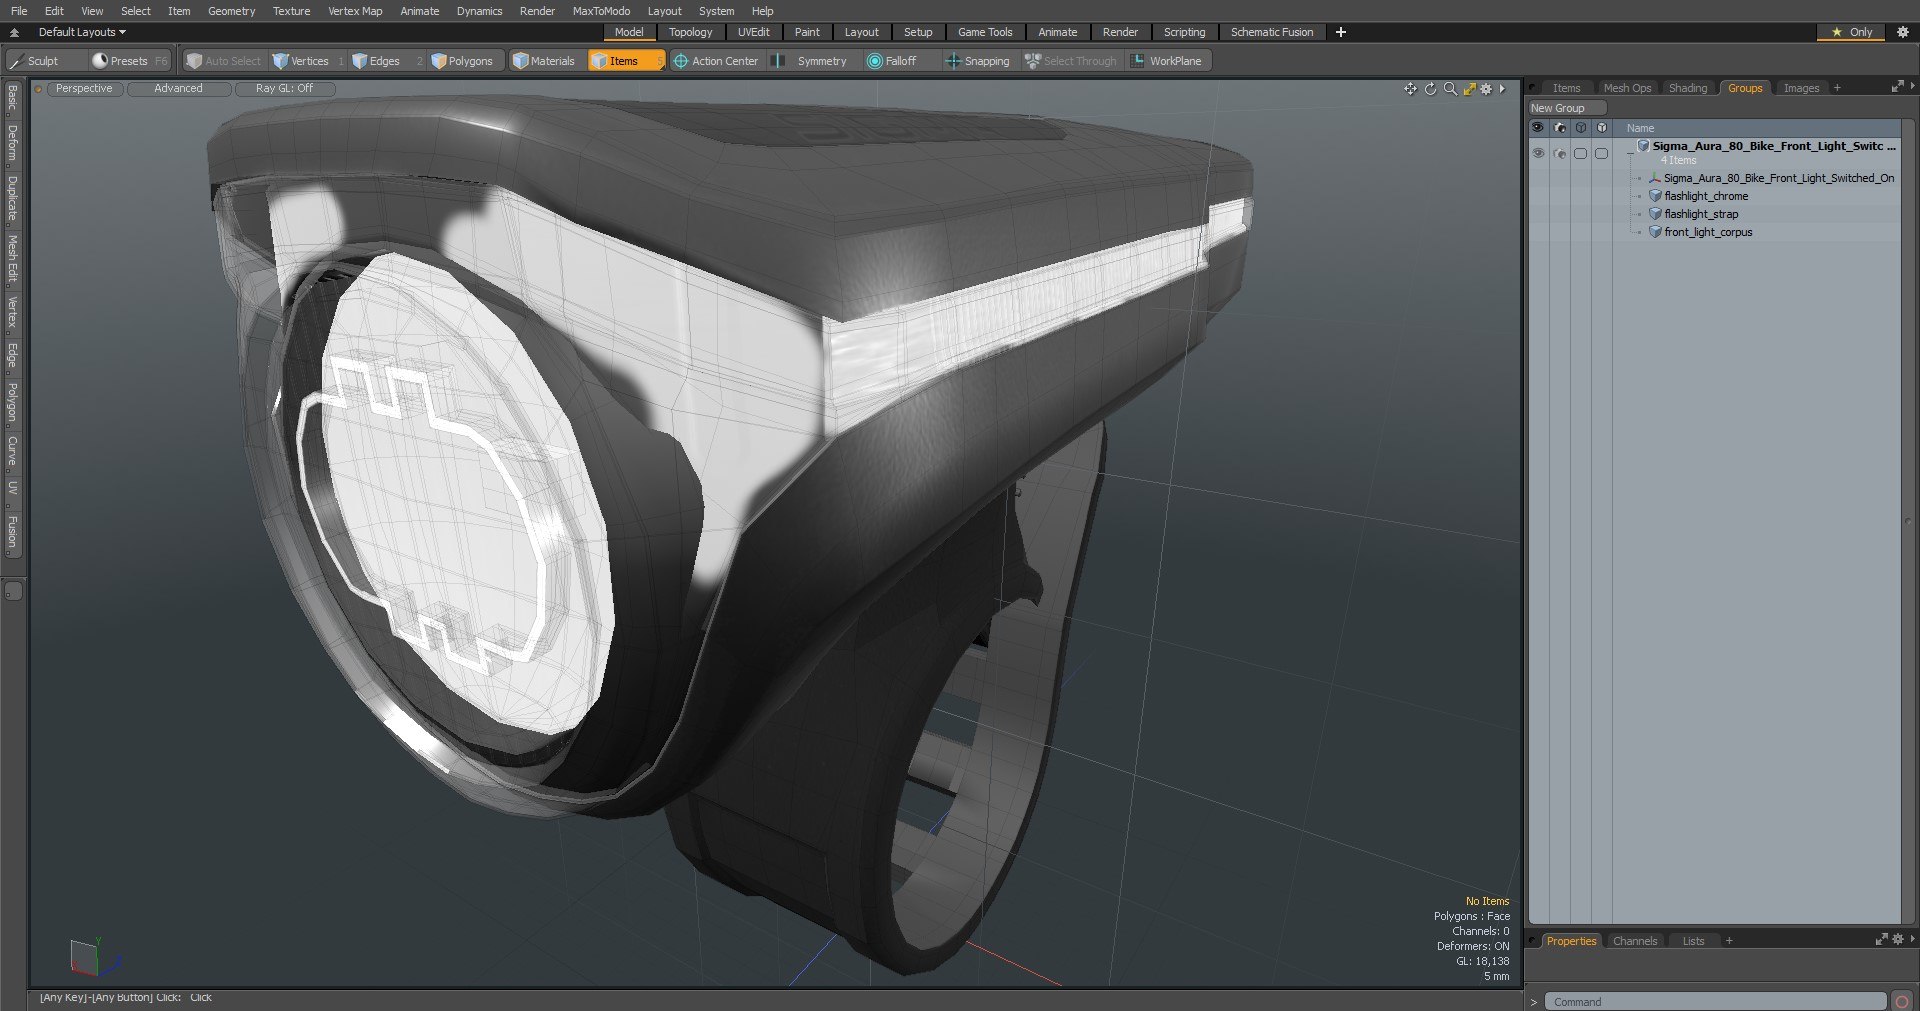Viewport: 1920px width, 1011px height.
Task: Click the New Group button
Action: (1567, 108)
